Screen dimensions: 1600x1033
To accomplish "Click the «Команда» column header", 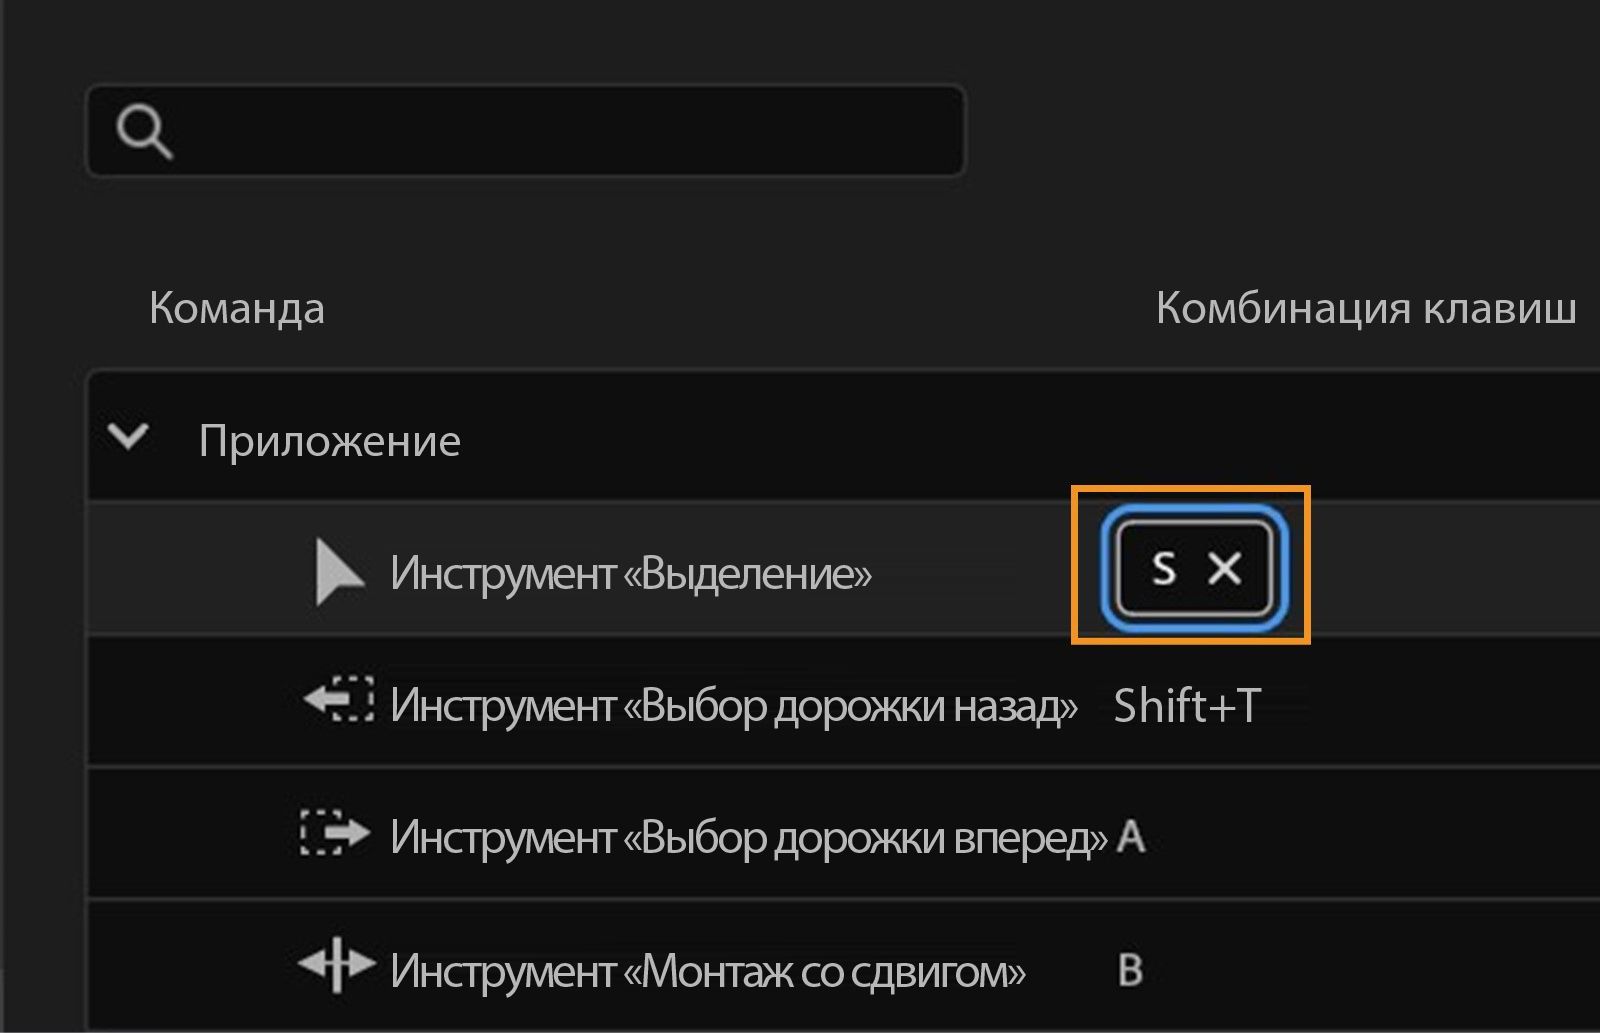I will (237, 308).
